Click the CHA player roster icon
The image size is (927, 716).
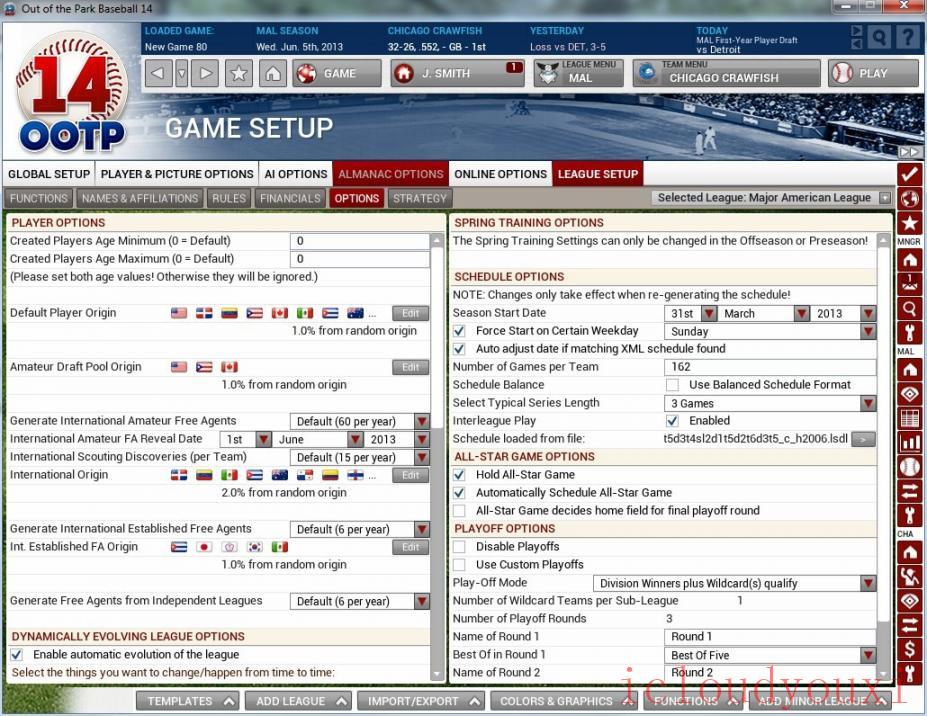[909, 576]
